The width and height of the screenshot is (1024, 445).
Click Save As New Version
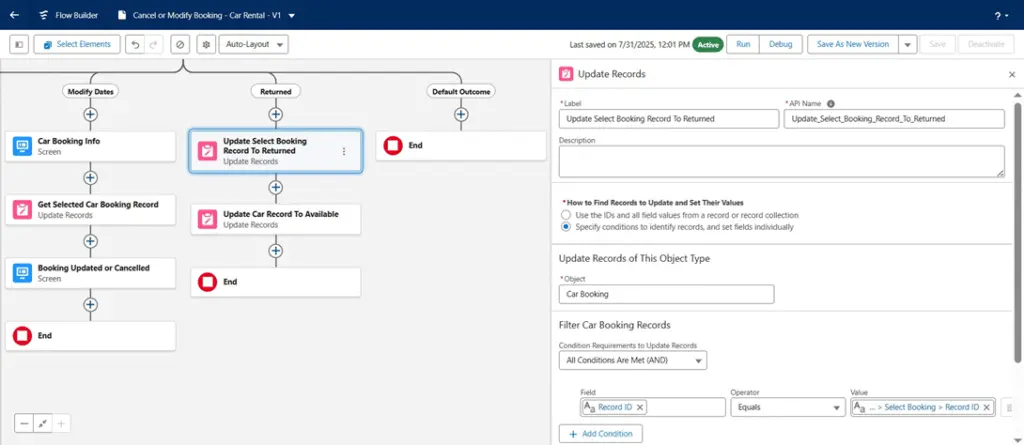coord(853,44)
